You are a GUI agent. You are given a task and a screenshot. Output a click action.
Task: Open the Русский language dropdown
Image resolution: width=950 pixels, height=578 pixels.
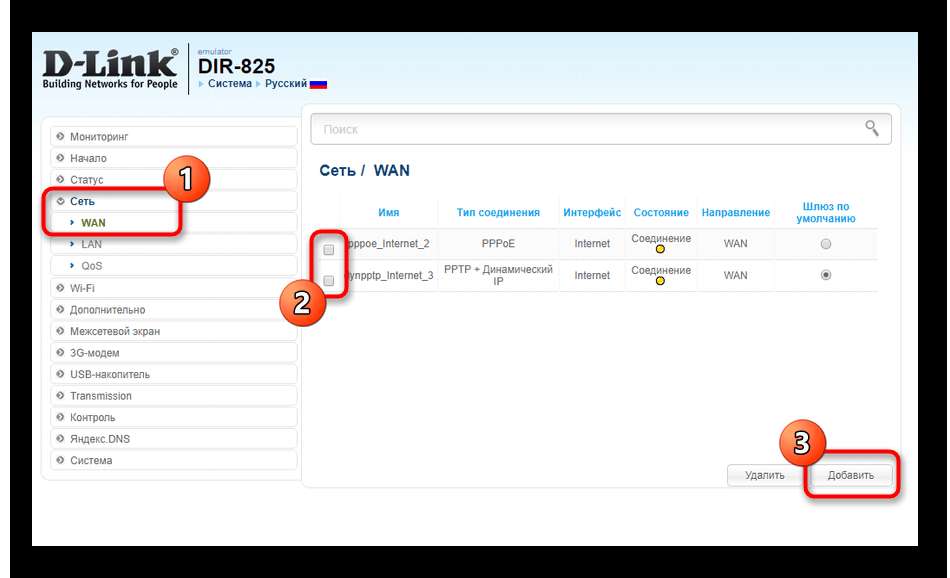pos(286,84)
